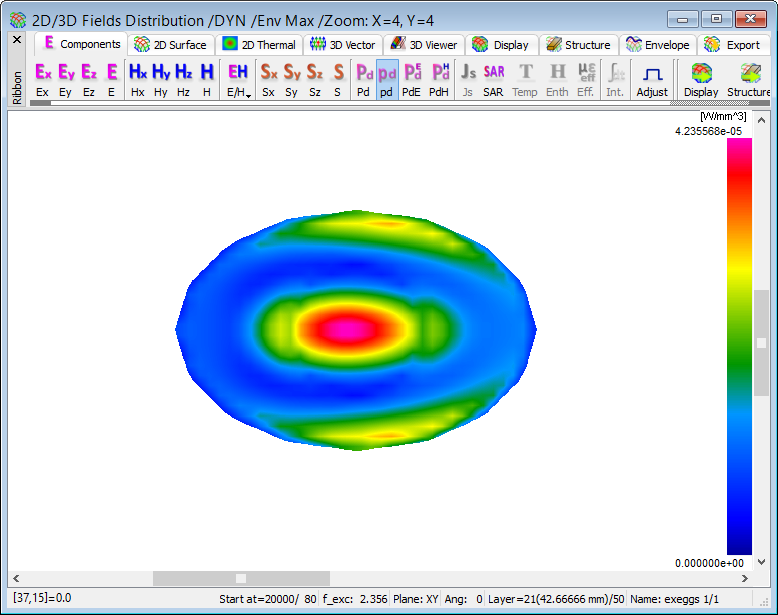Click the Plane: XY status field
Screen dimensions: 778x615
[416, 599]
